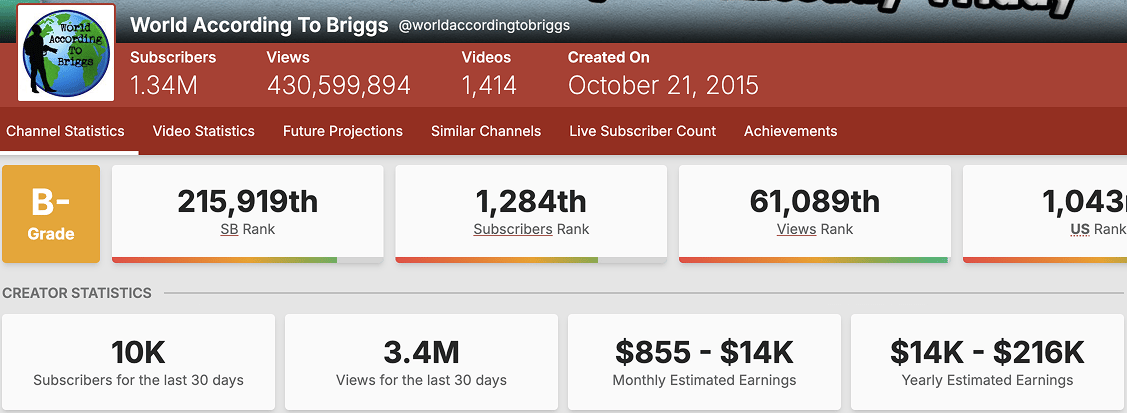This screenshot has width=1127, height=413.
Task: Click the World According To Briggs channel title
Action: pyautogui.click(x=259, y=25)
